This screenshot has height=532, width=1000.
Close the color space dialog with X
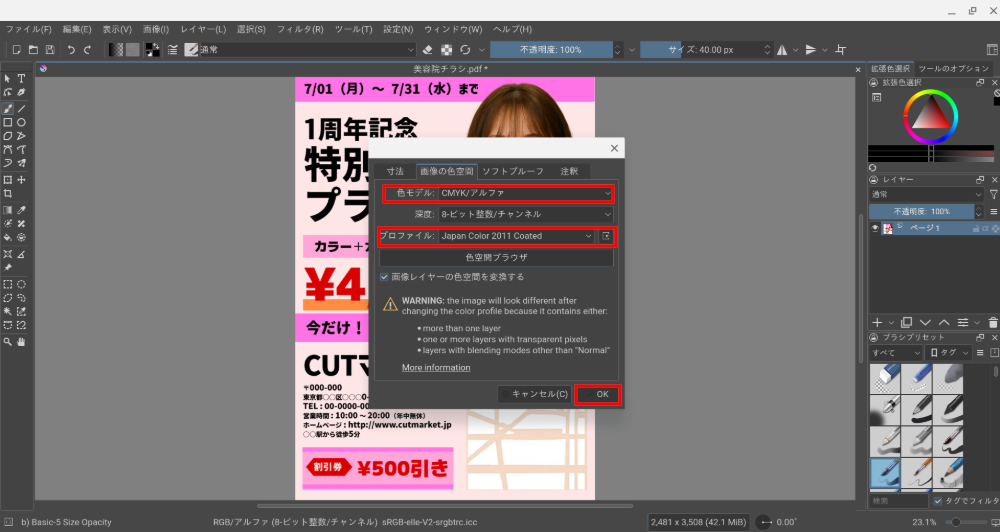[x=614, y=148]
